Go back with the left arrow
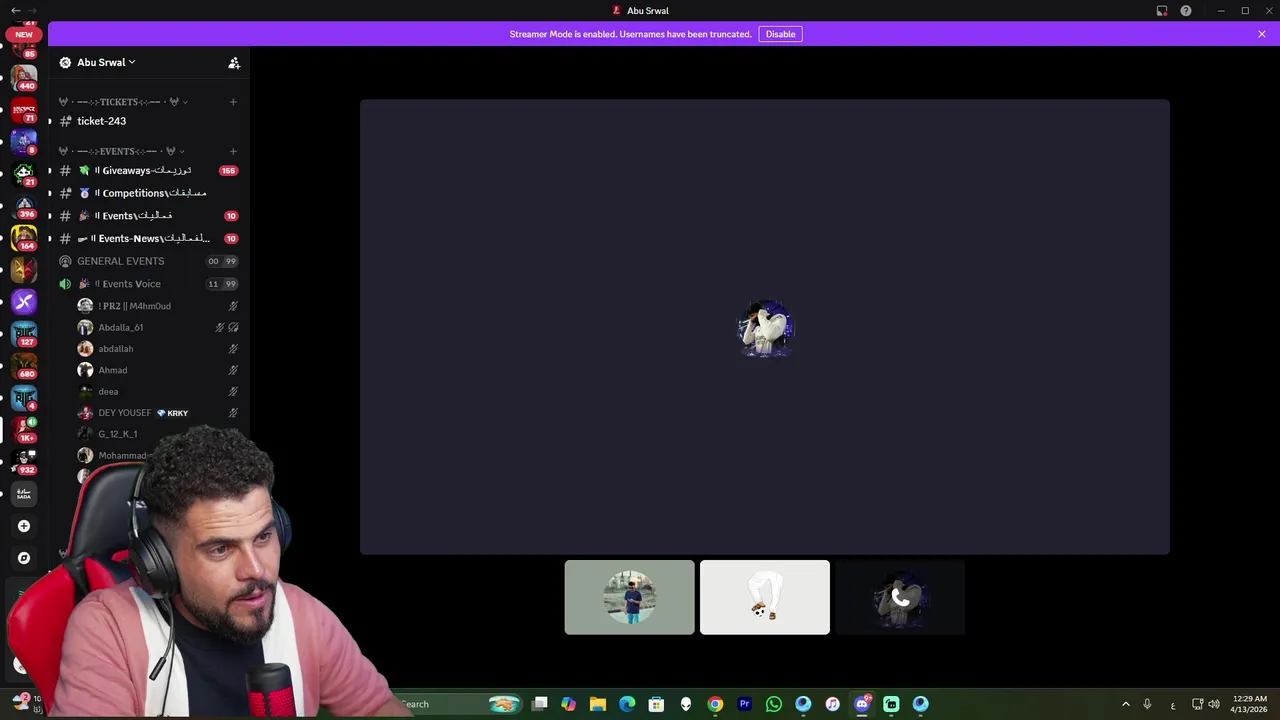 click(x=15, y=10)
